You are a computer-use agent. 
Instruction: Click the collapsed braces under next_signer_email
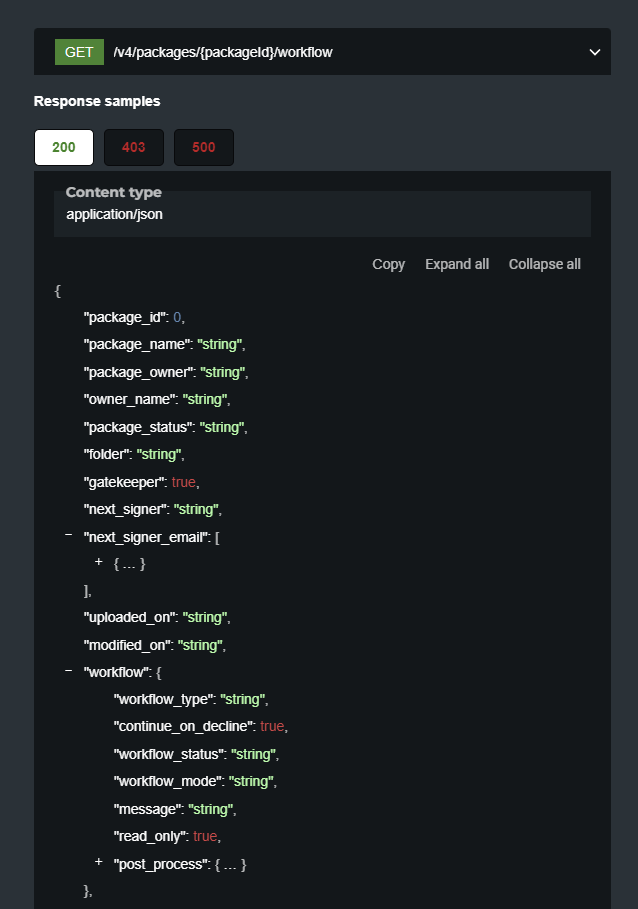click(130, 564)
